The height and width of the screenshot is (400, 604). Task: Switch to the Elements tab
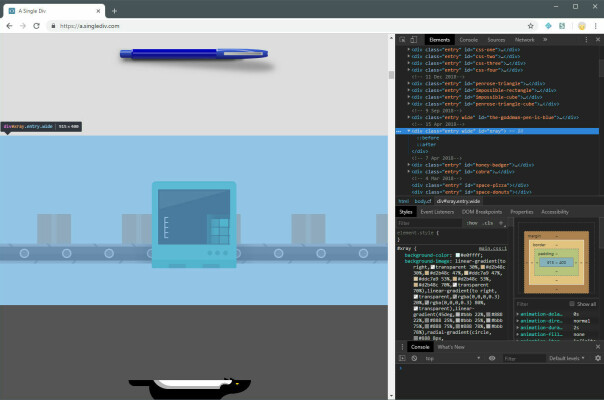(x=440, y=40)
